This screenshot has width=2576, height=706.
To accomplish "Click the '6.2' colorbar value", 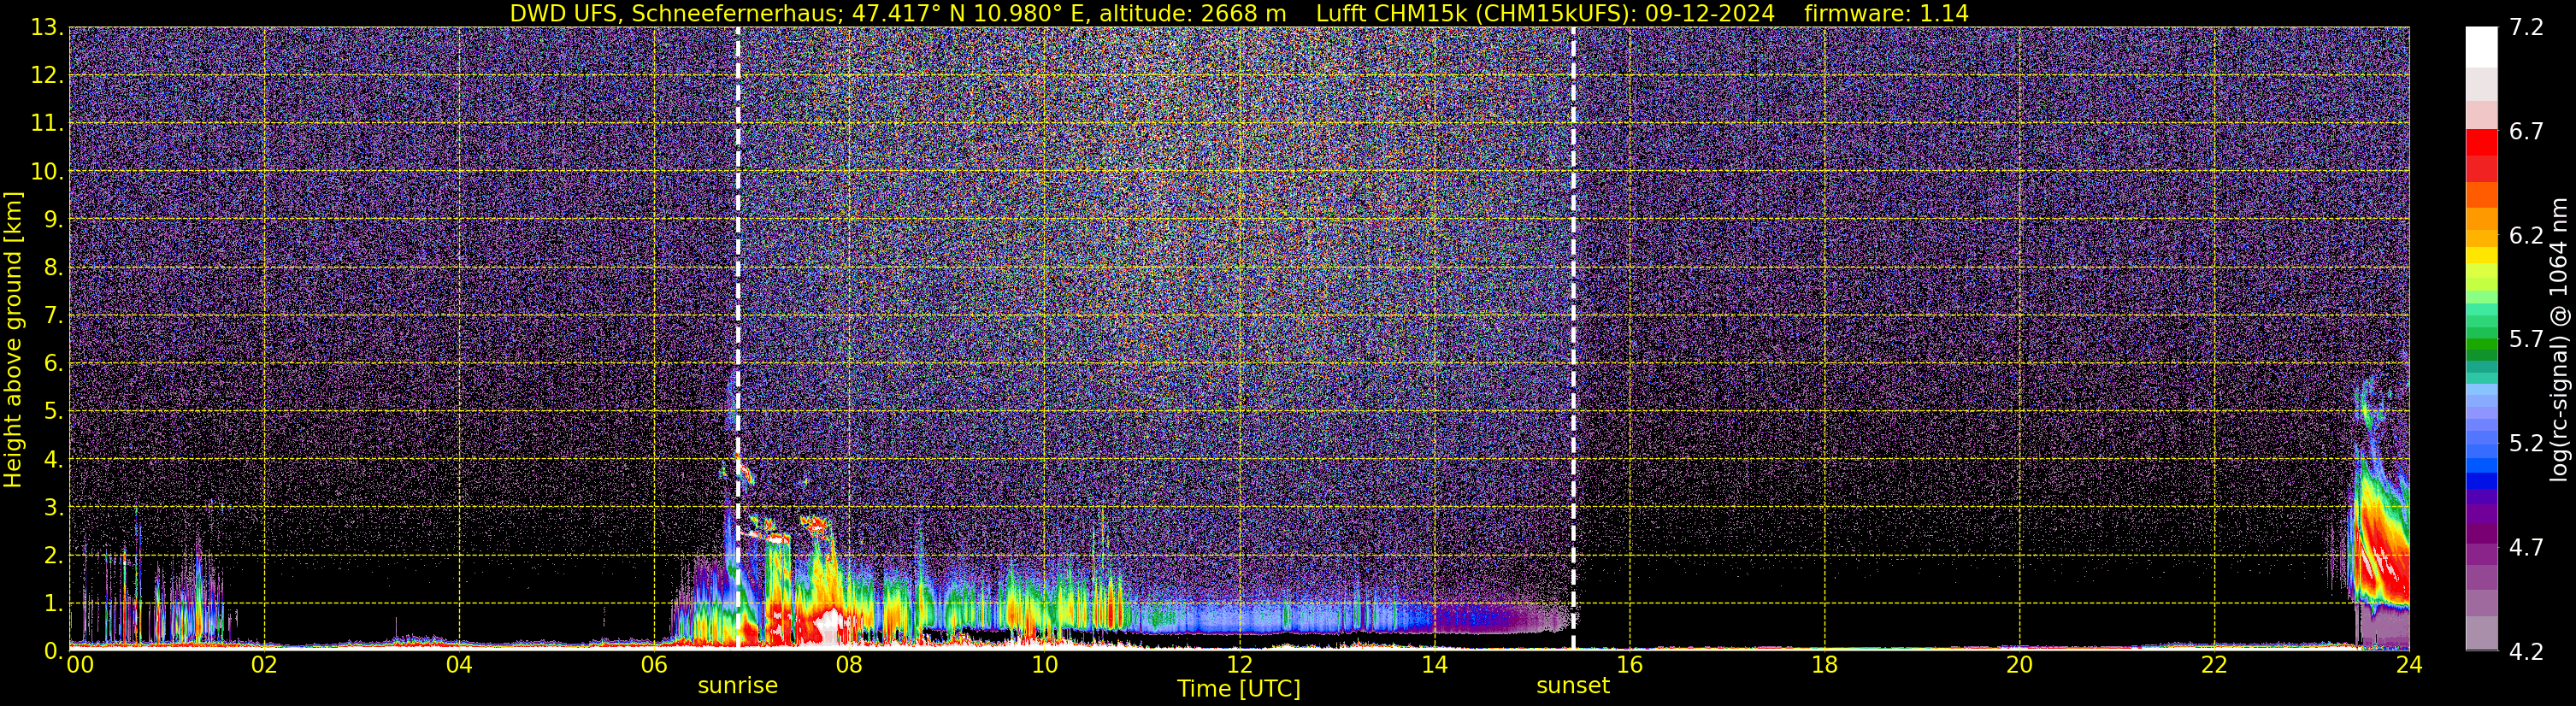I will [2526, 236].
